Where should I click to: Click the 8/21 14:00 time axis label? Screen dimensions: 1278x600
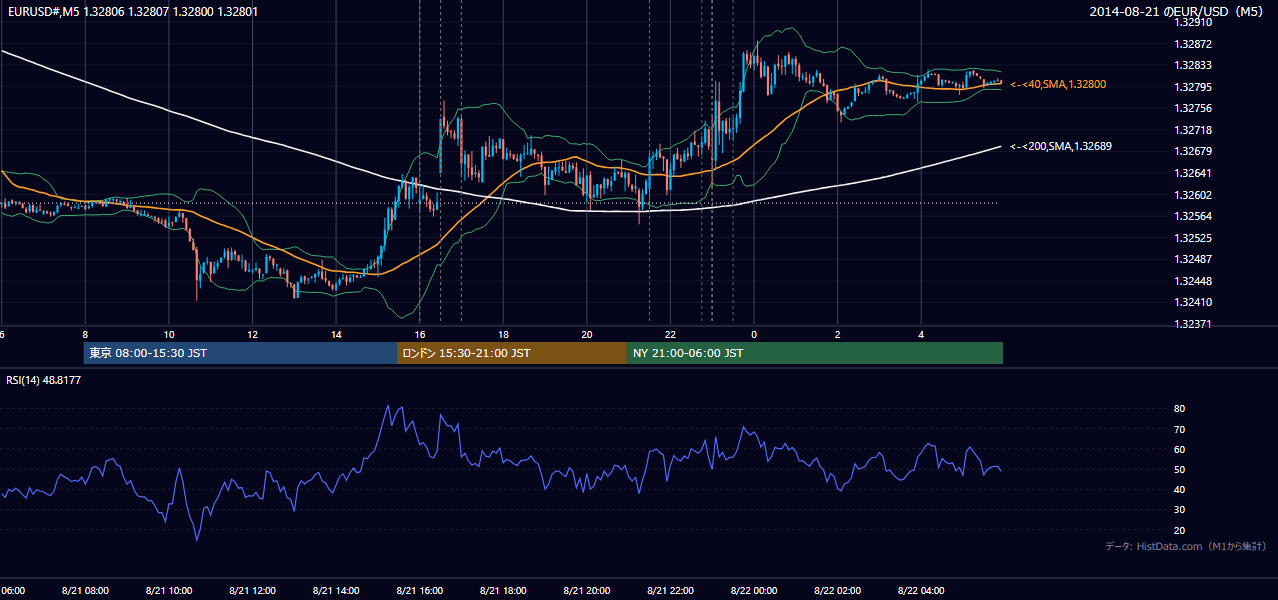tap(336, 590)
